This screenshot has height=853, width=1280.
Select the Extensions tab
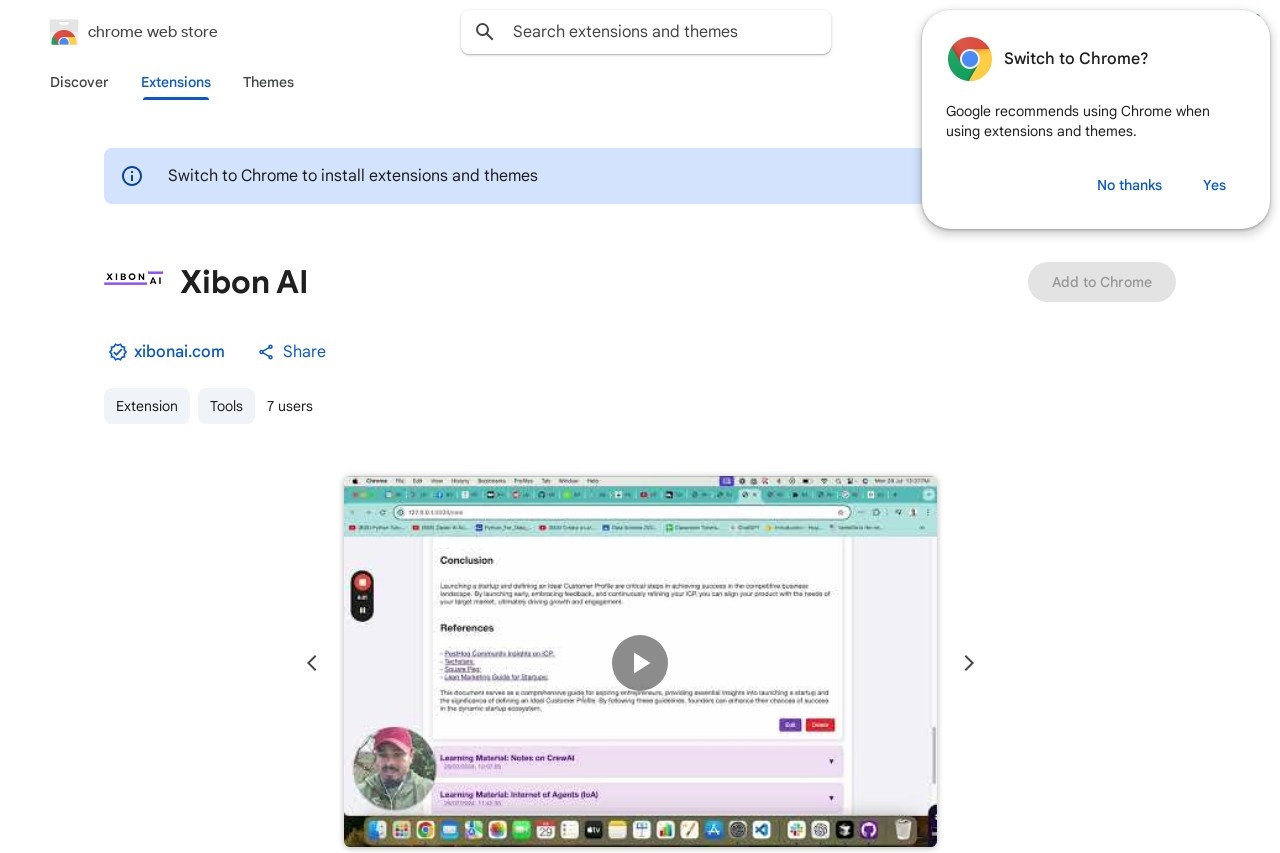tap(176, 82)
